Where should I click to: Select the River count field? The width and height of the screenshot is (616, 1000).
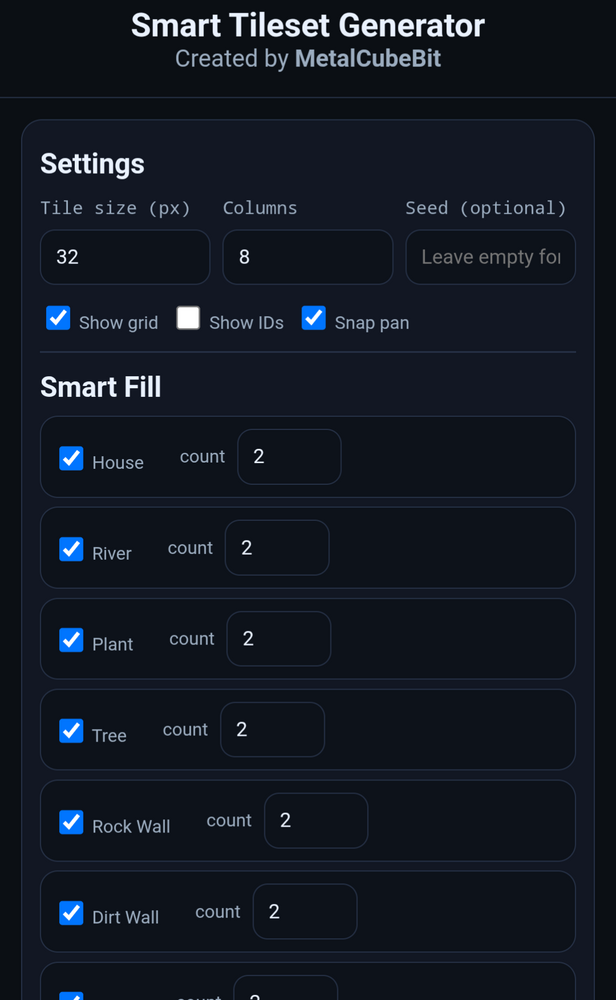tap(277, 548)
